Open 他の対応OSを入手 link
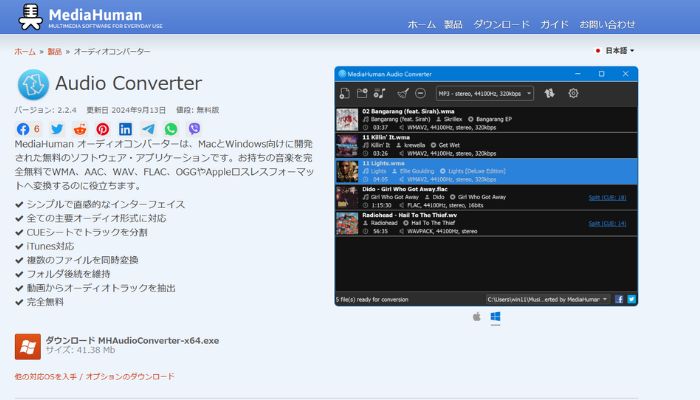This screenshot has width=700, height=400. click(x=46, y=377)
